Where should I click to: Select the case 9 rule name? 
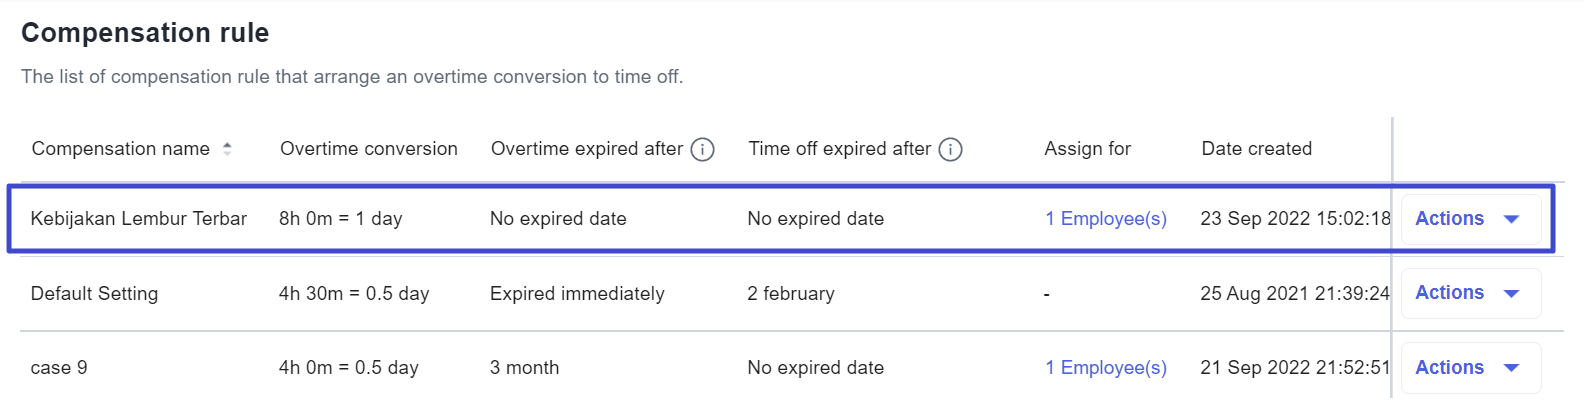pos(59,368)
